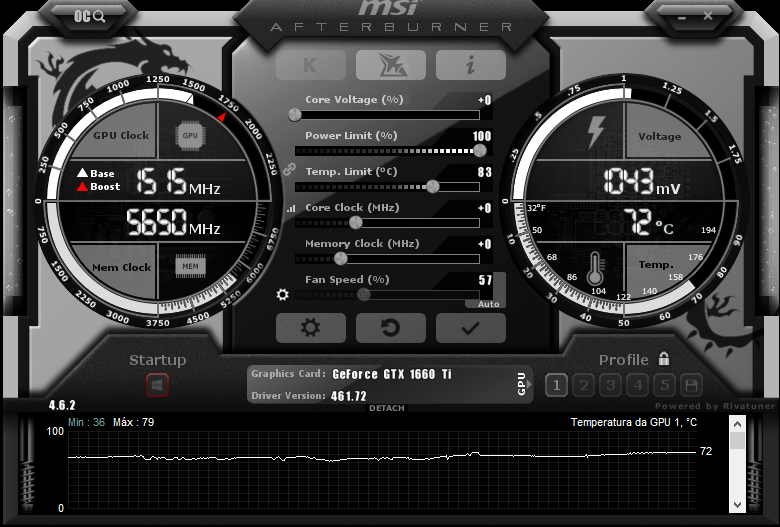The height and width of the screenshot is (527, 780).
Task: Click the graph scrollbar down arrow
Action: pyautogui.click(x=737, y=504)
